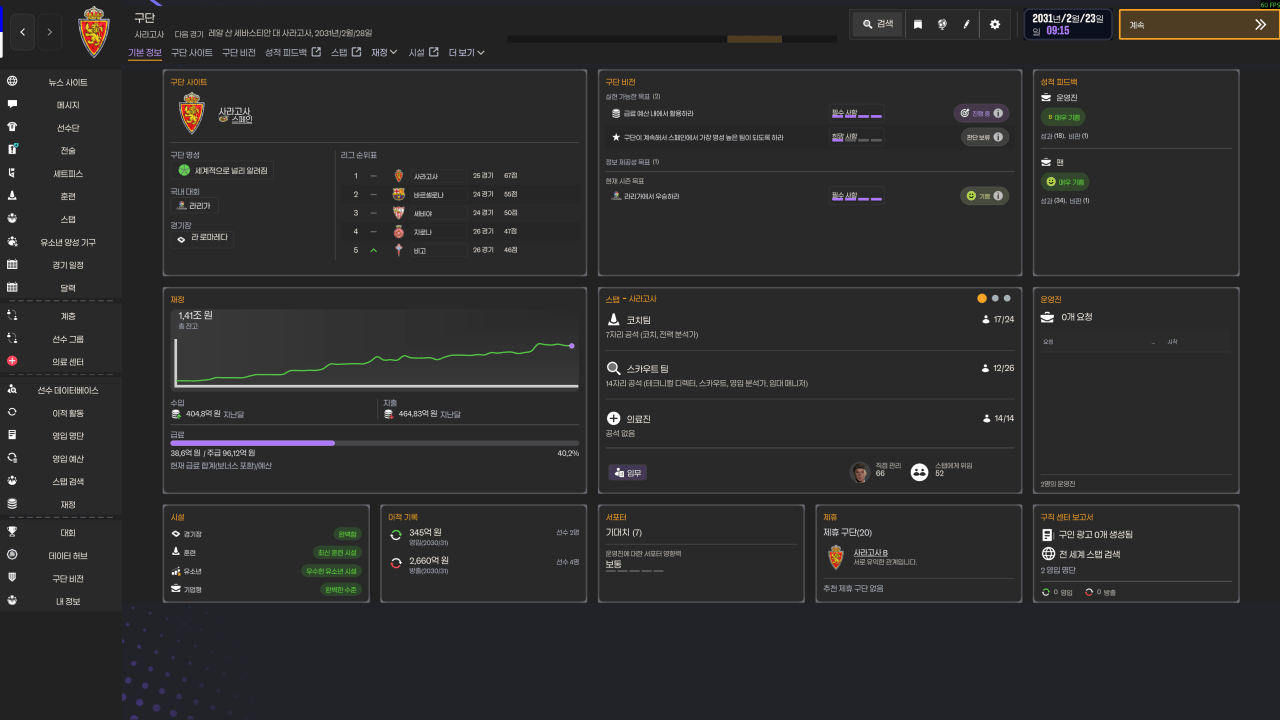
Task: Expand the 더 보기 dropdown menu
Action: (467, 52)
